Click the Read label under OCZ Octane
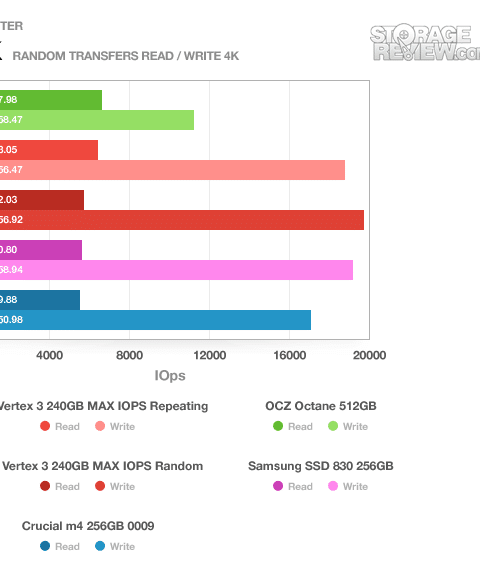Image resolution: width=480 pixels, height=580 pixels. 300,426
